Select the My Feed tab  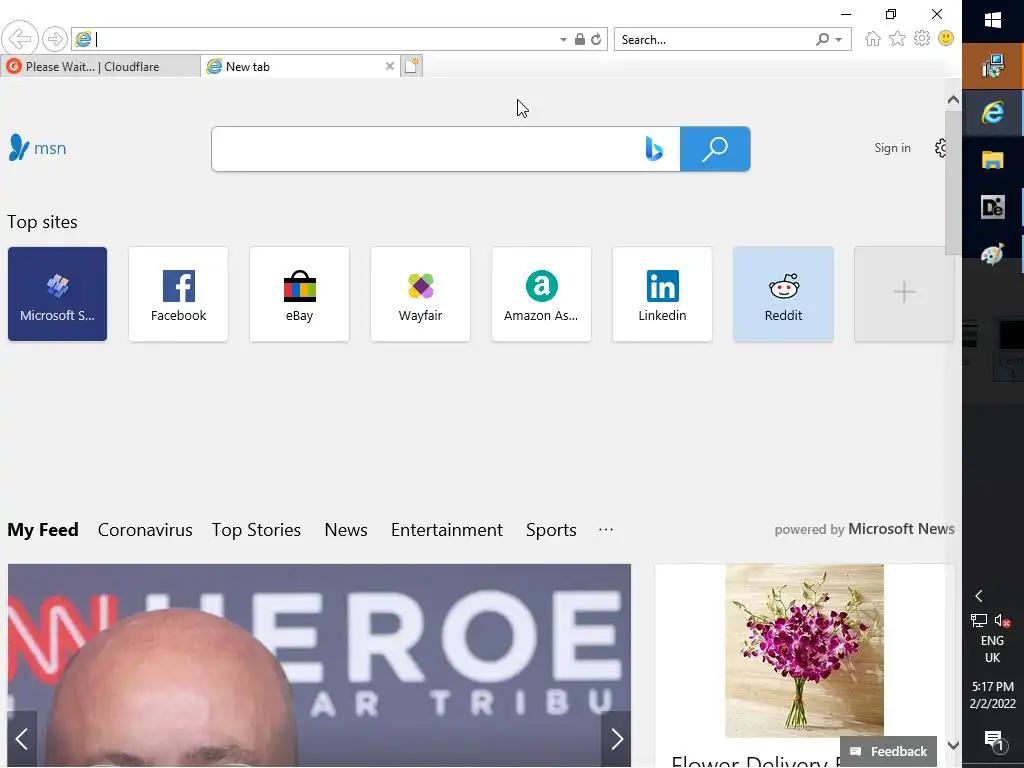pos(43,530)
